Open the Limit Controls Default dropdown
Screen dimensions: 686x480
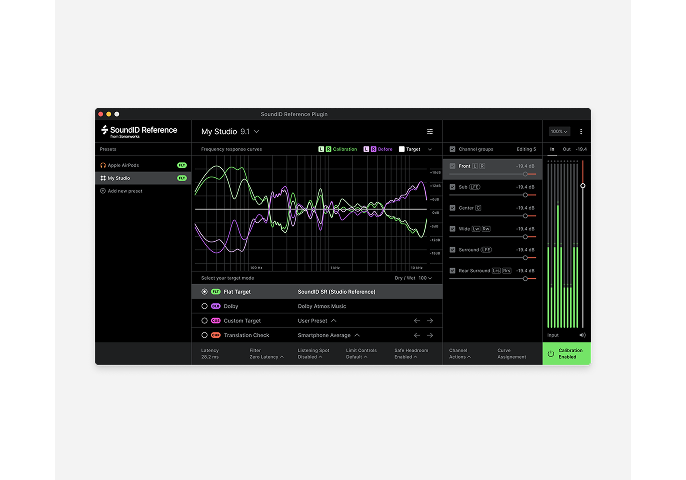[x=361, y=354]
